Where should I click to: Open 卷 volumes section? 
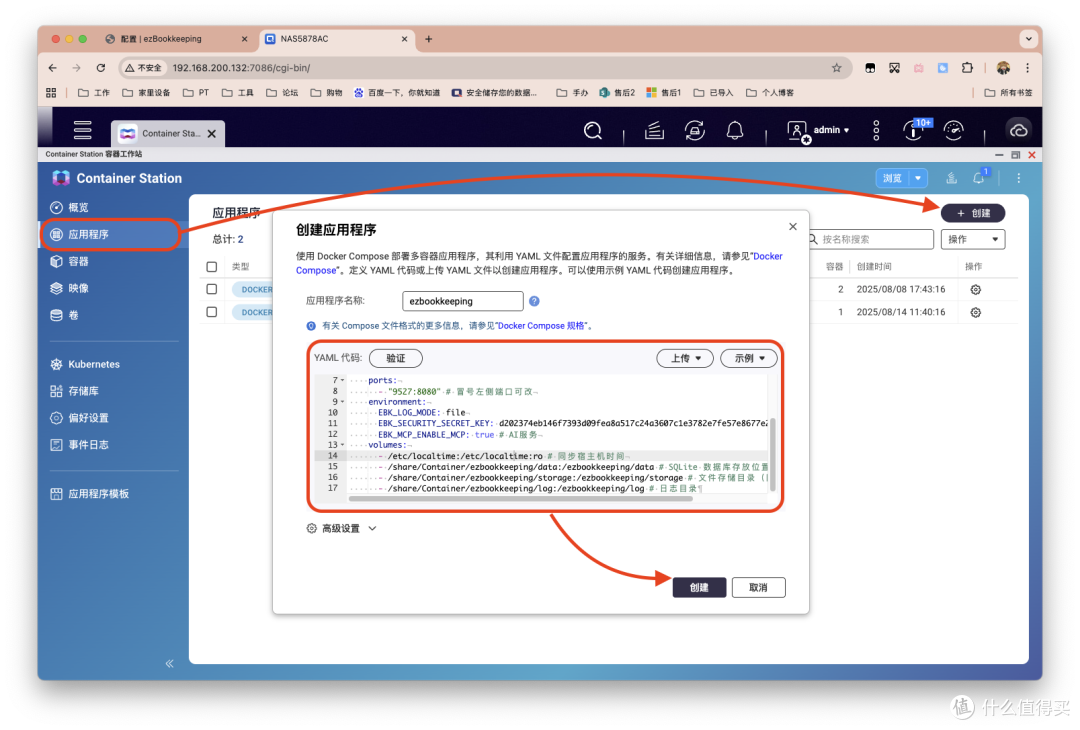click(x=65, y=315)
